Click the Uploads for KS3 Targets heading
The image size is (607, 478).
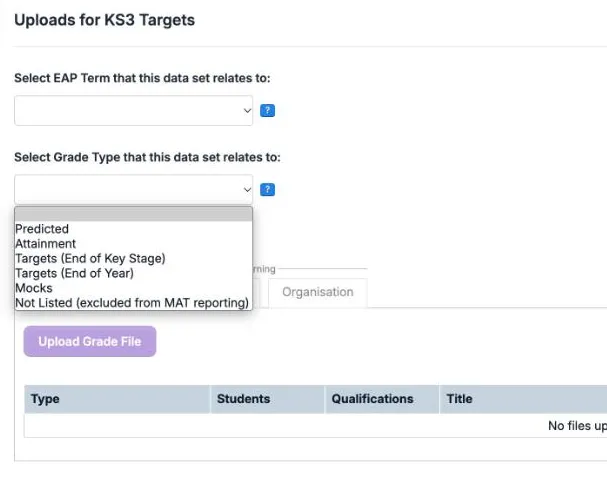point(105,20)
